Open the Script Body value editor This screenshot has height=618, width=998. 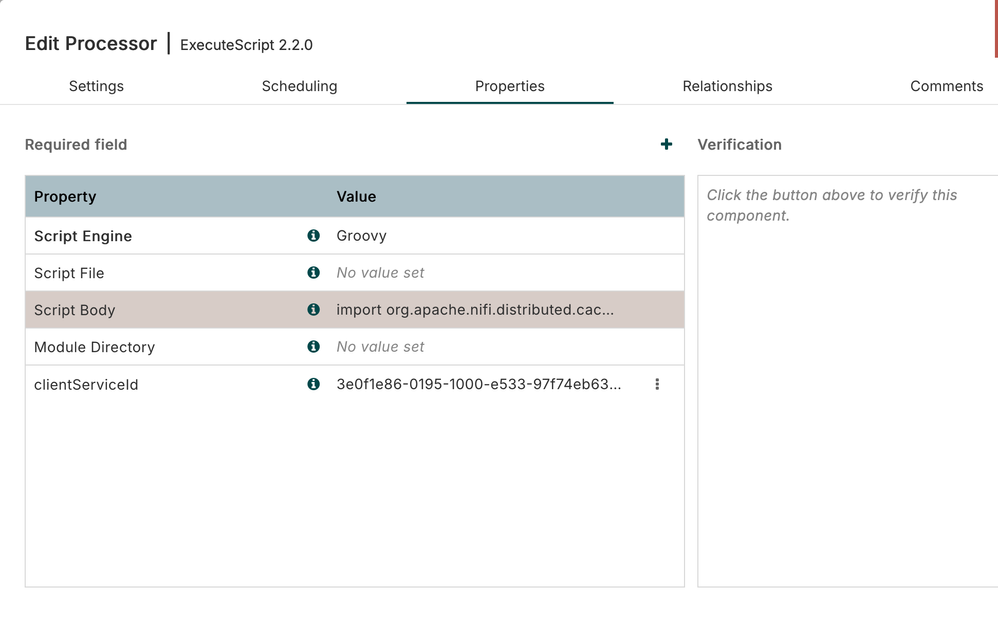475,310
